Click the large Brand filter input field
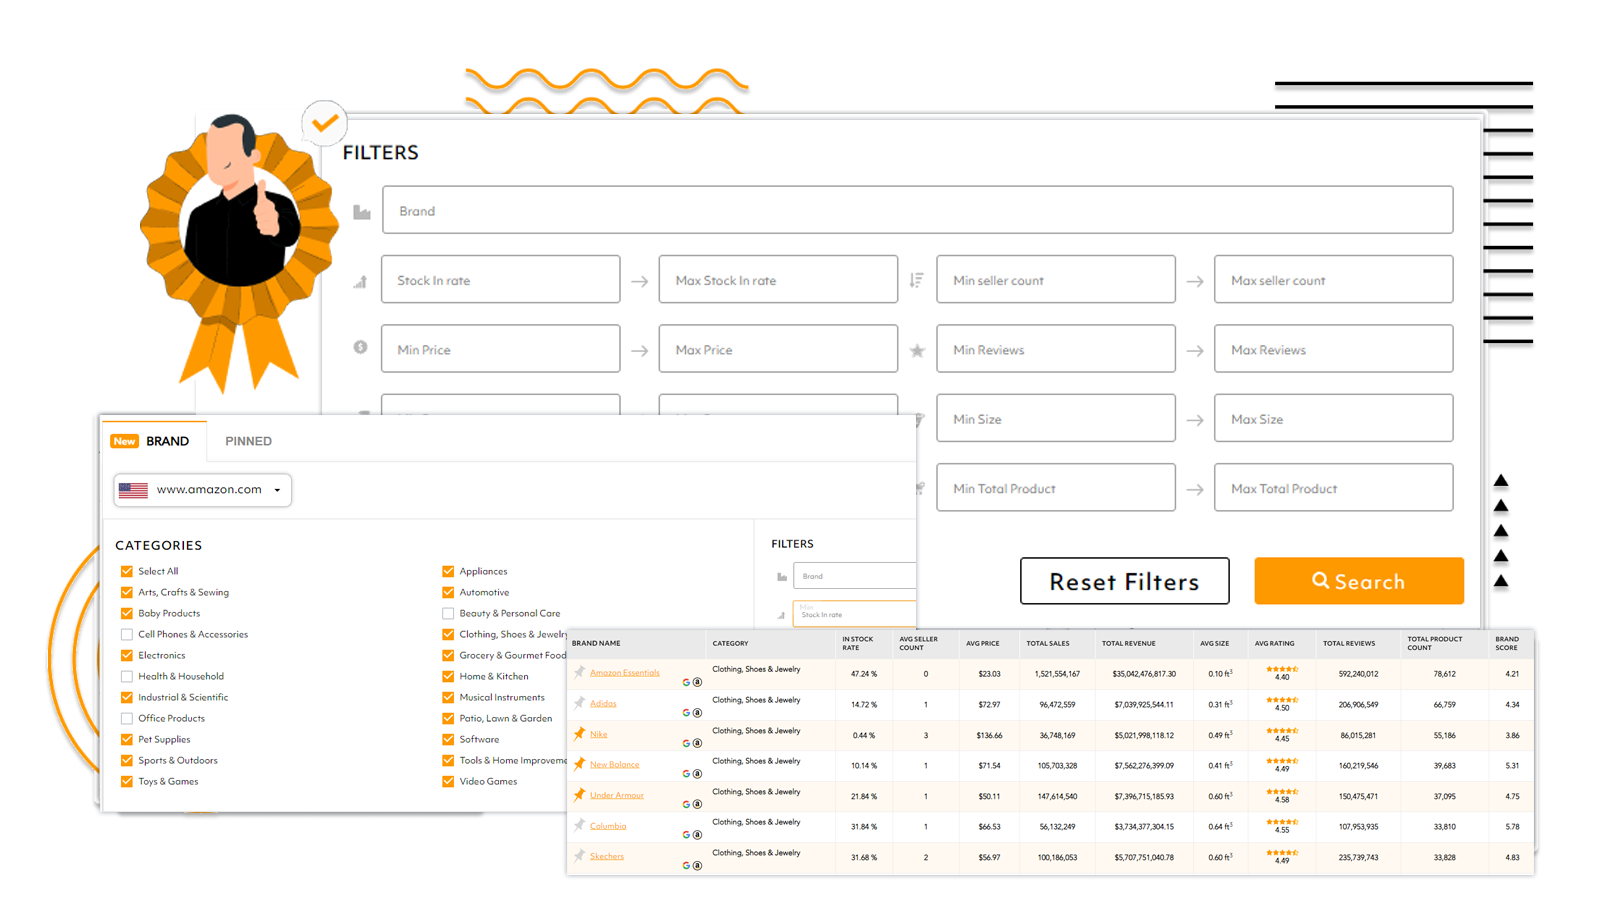This screenshot has width=1601, height=901. tap(917, 210)
